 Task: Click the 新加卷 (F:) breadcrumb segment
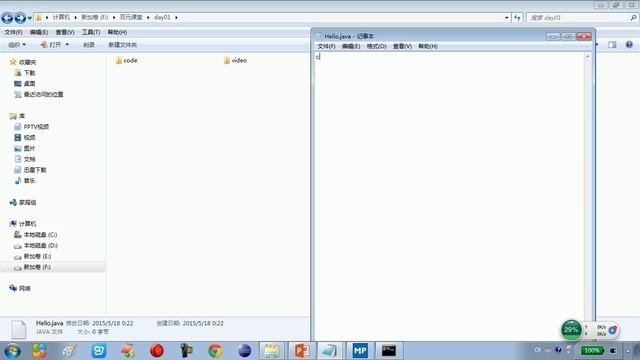[95, 17]
